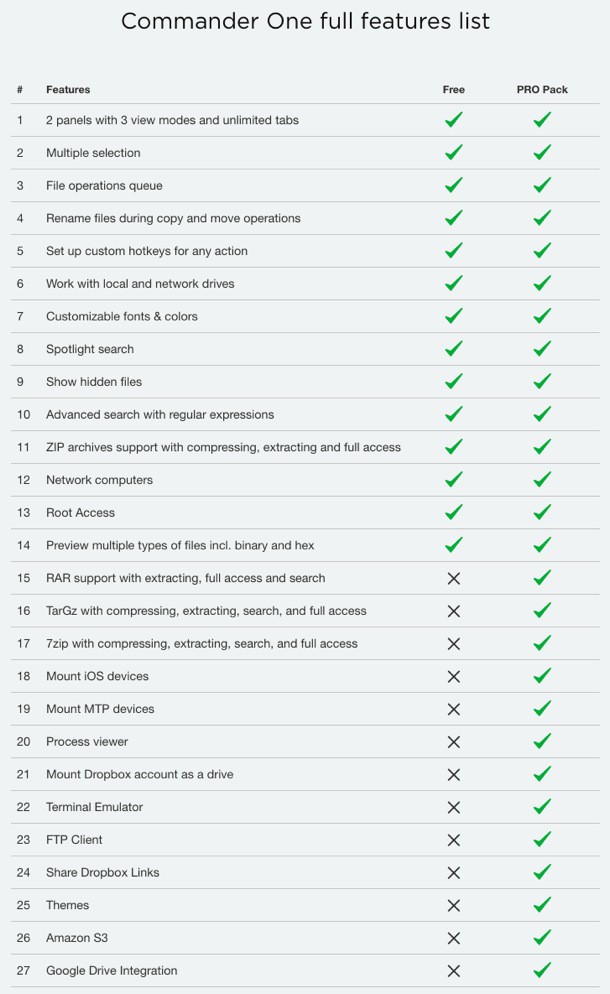Click the Features column header
610x994 pixels.
68,90
